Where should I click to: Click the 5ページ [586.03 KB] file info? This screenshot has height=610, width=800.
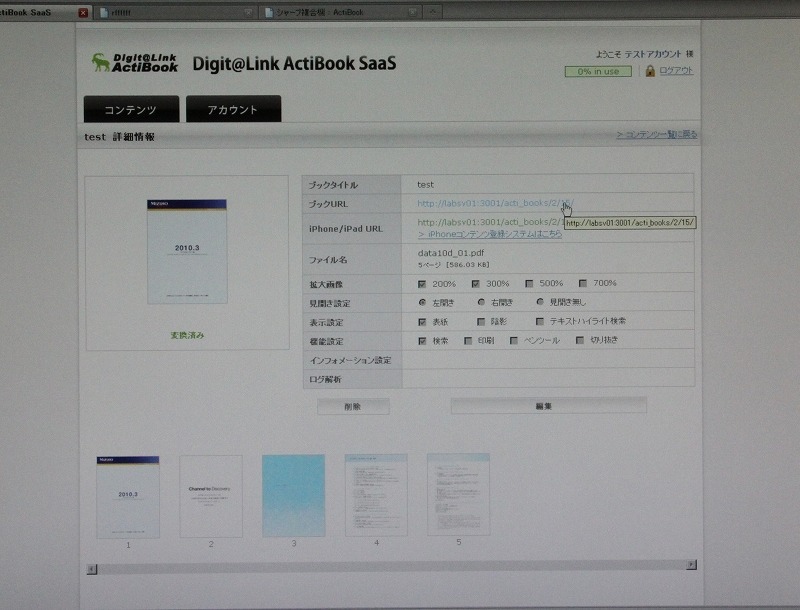(x=454, y=265)
